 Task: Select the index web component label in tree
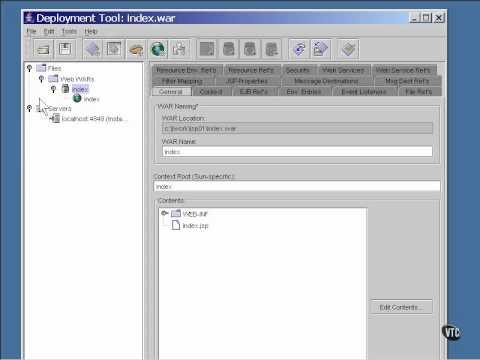(91, 99)
